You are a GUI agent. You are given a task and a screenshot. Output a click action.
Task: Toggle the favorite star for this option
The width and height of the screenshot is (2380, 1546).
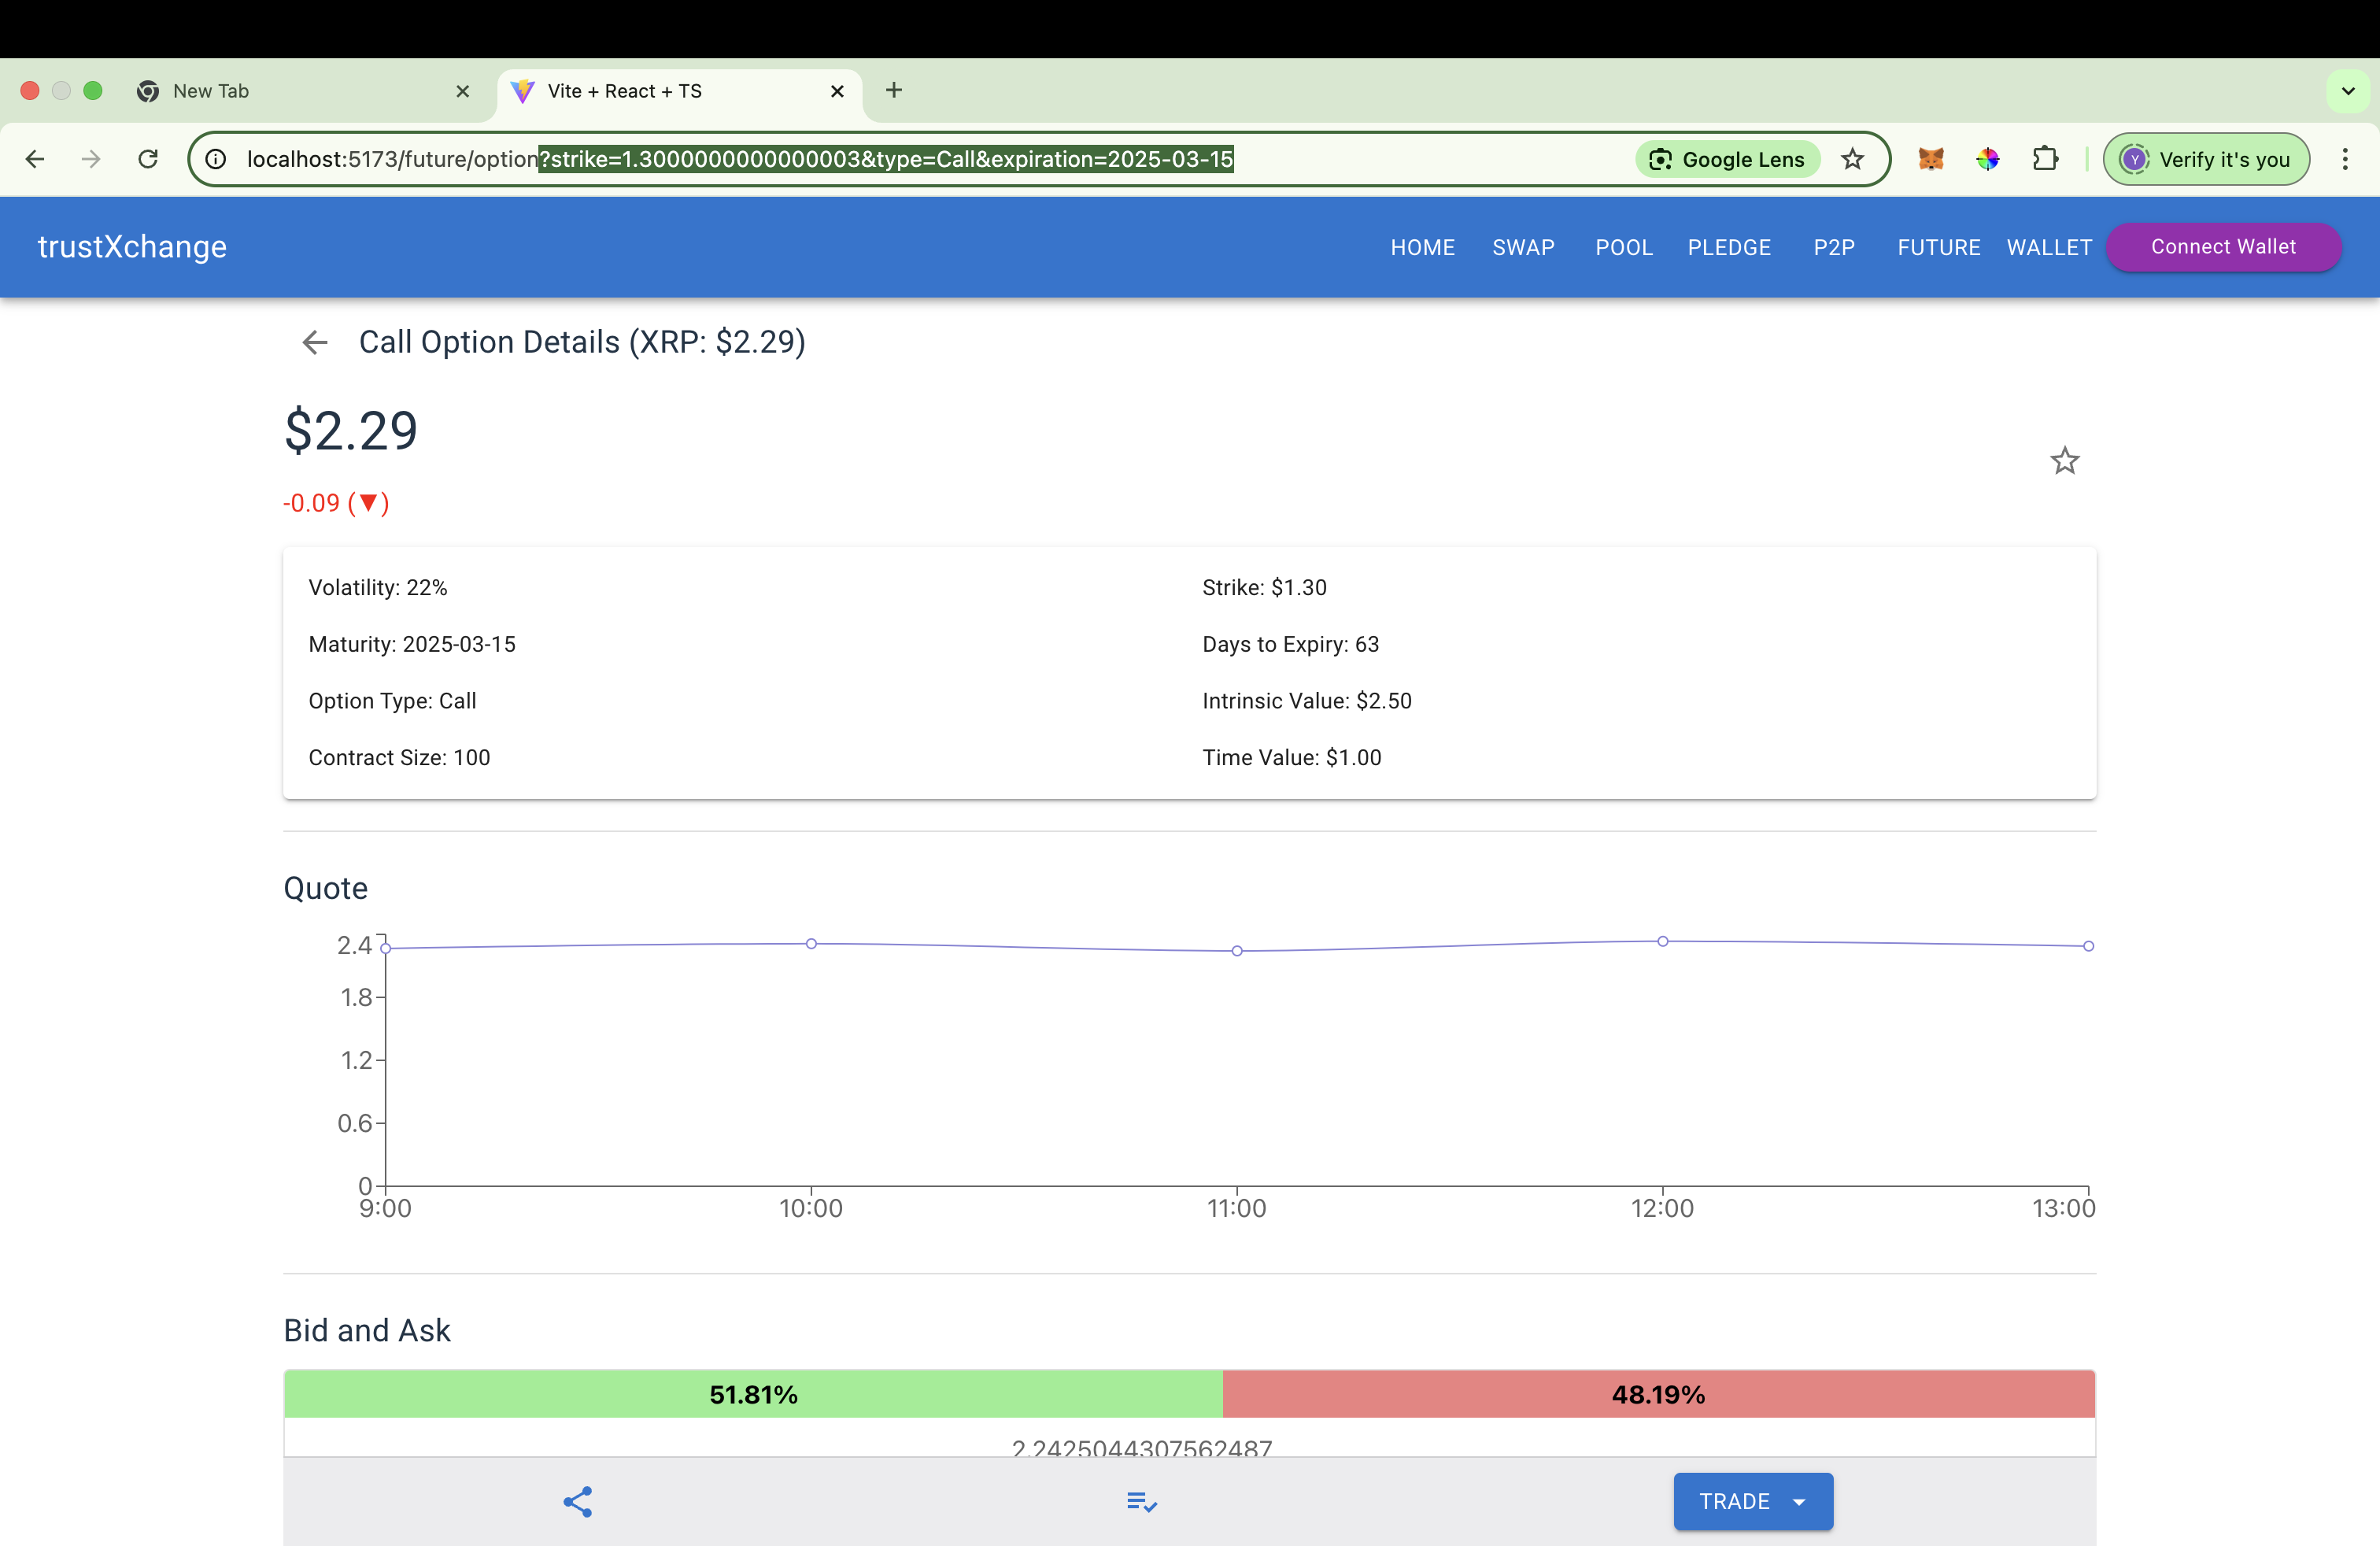point(2064,461)
